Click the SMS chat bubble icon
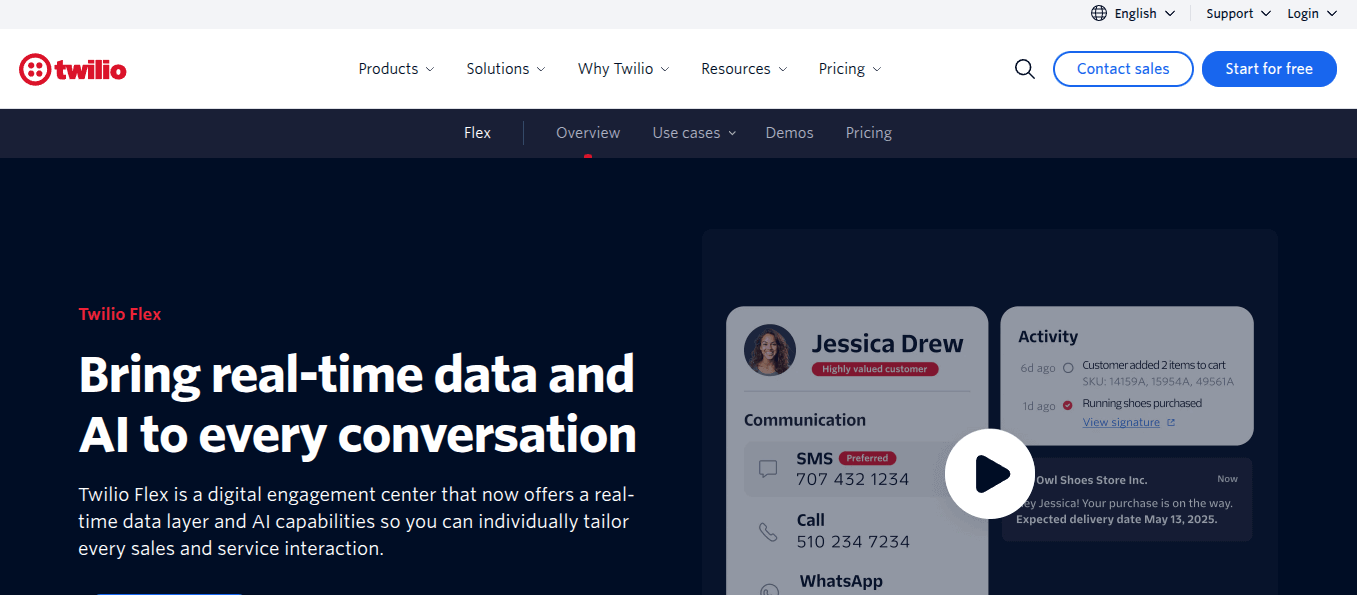1357x595 pixels. 768,469
